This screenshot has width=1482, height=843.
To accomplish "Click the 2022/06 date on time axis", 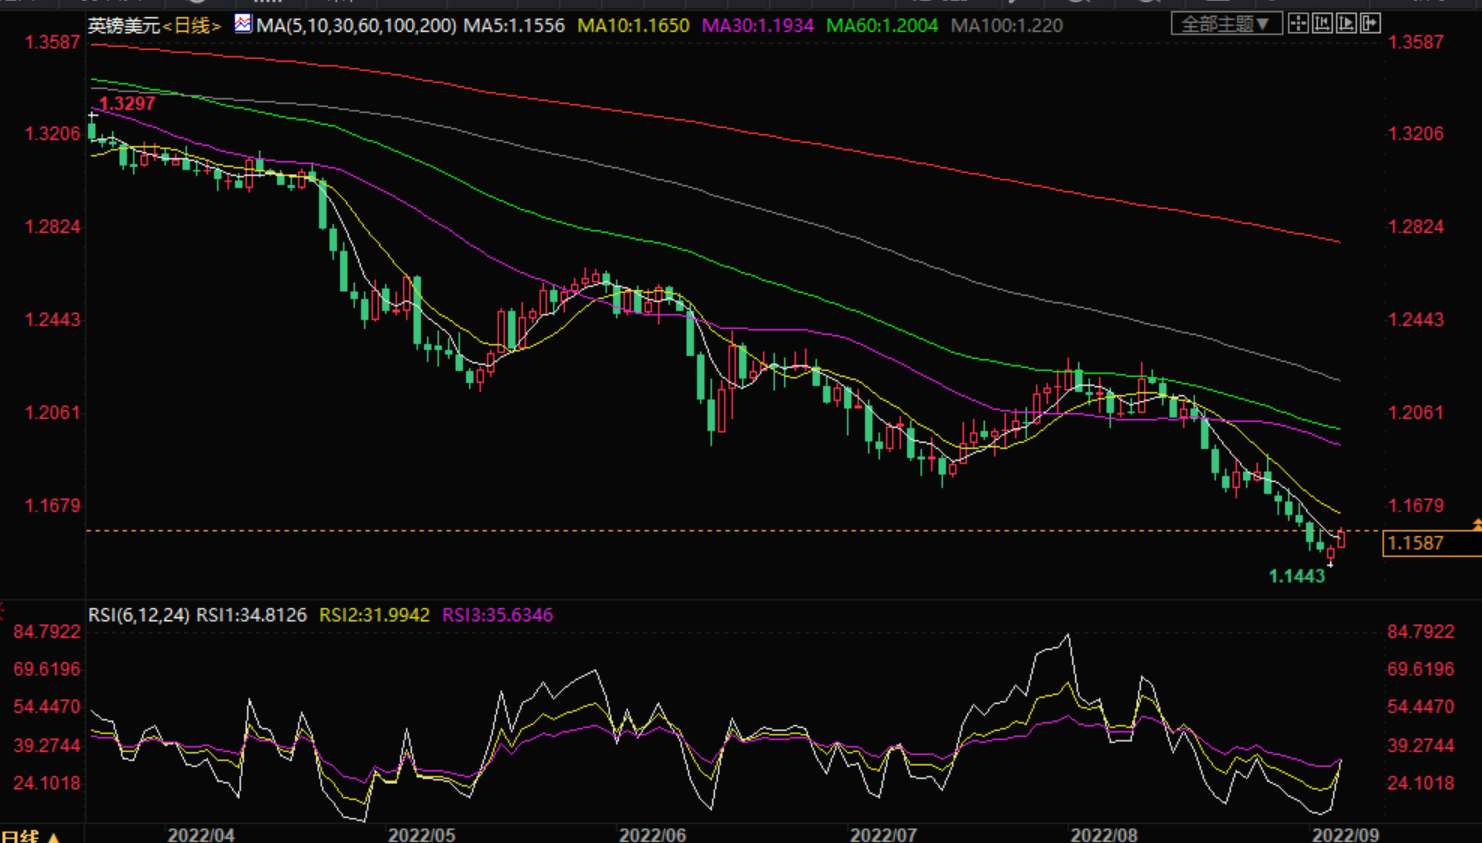I will (652, 834).
